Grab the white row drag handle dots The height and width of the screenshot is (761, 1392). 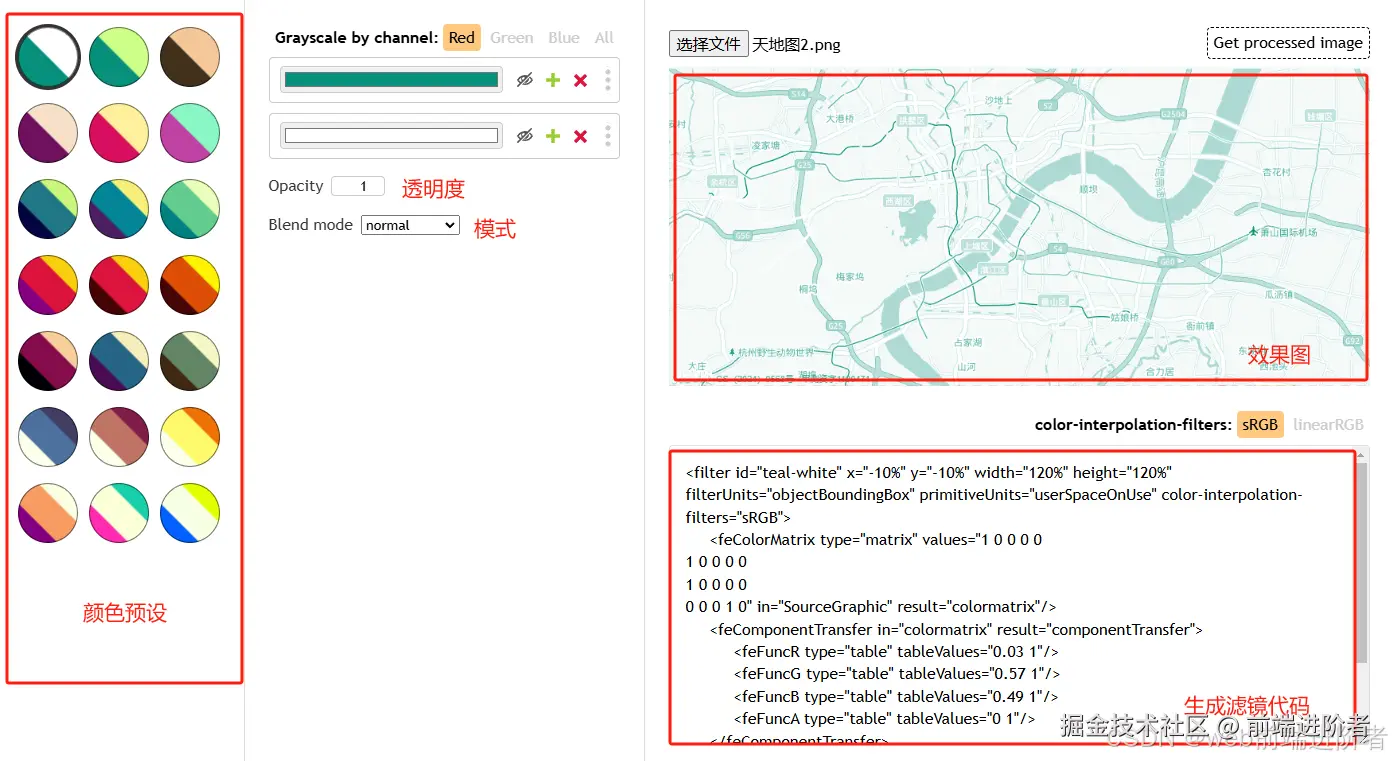[x=607, y=136]
